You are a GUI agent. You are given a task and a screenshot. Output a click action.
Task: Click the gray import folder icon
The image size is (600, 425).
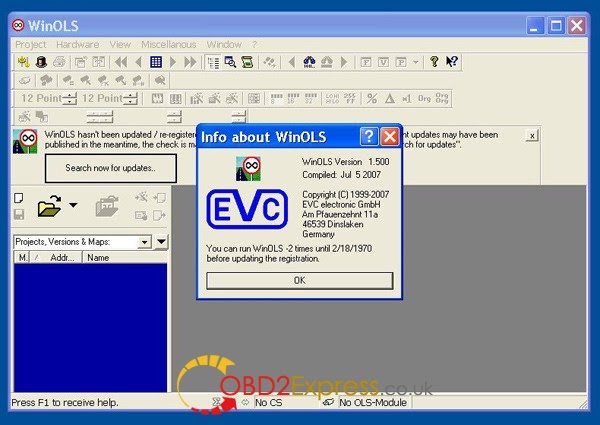click(107, 206)
